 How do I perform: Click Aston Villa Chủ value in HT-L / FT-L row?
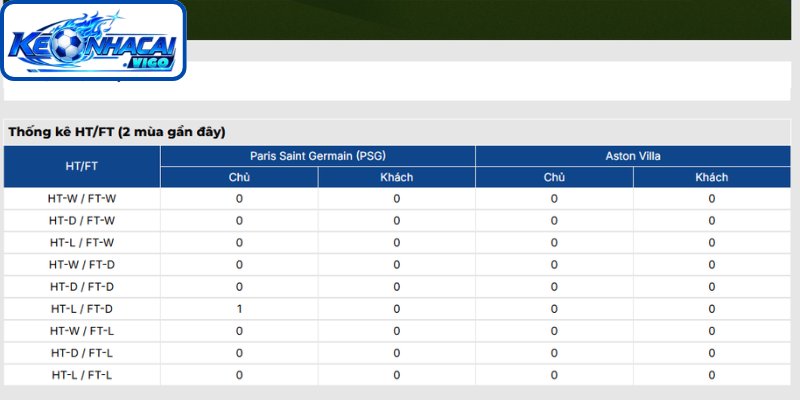pos(554,375)
